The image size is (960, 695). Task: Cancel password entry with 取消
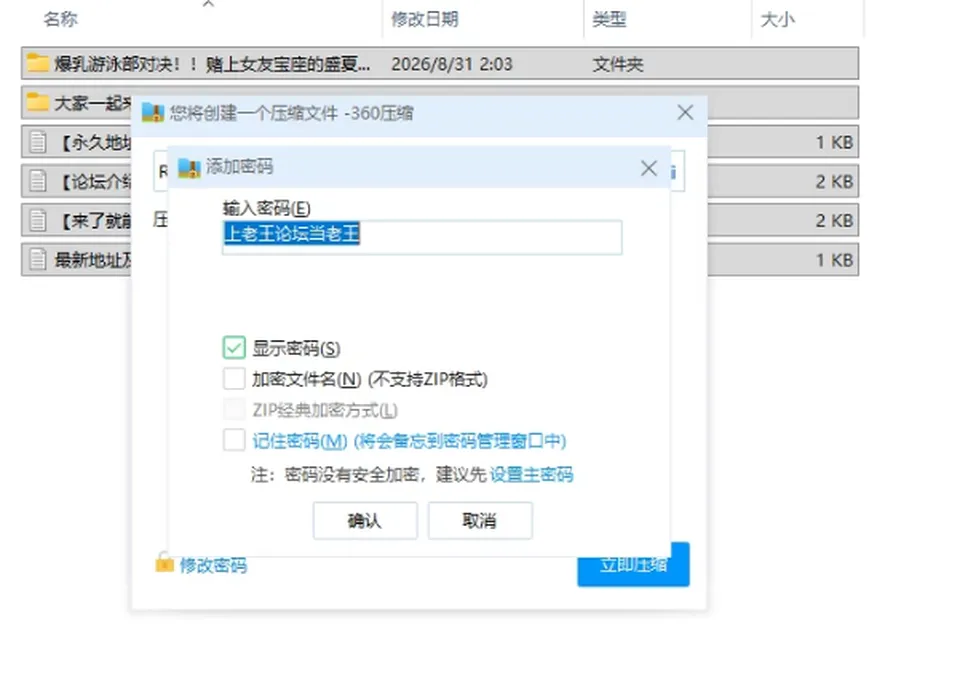pyautogui.click(x=480, y=520)
